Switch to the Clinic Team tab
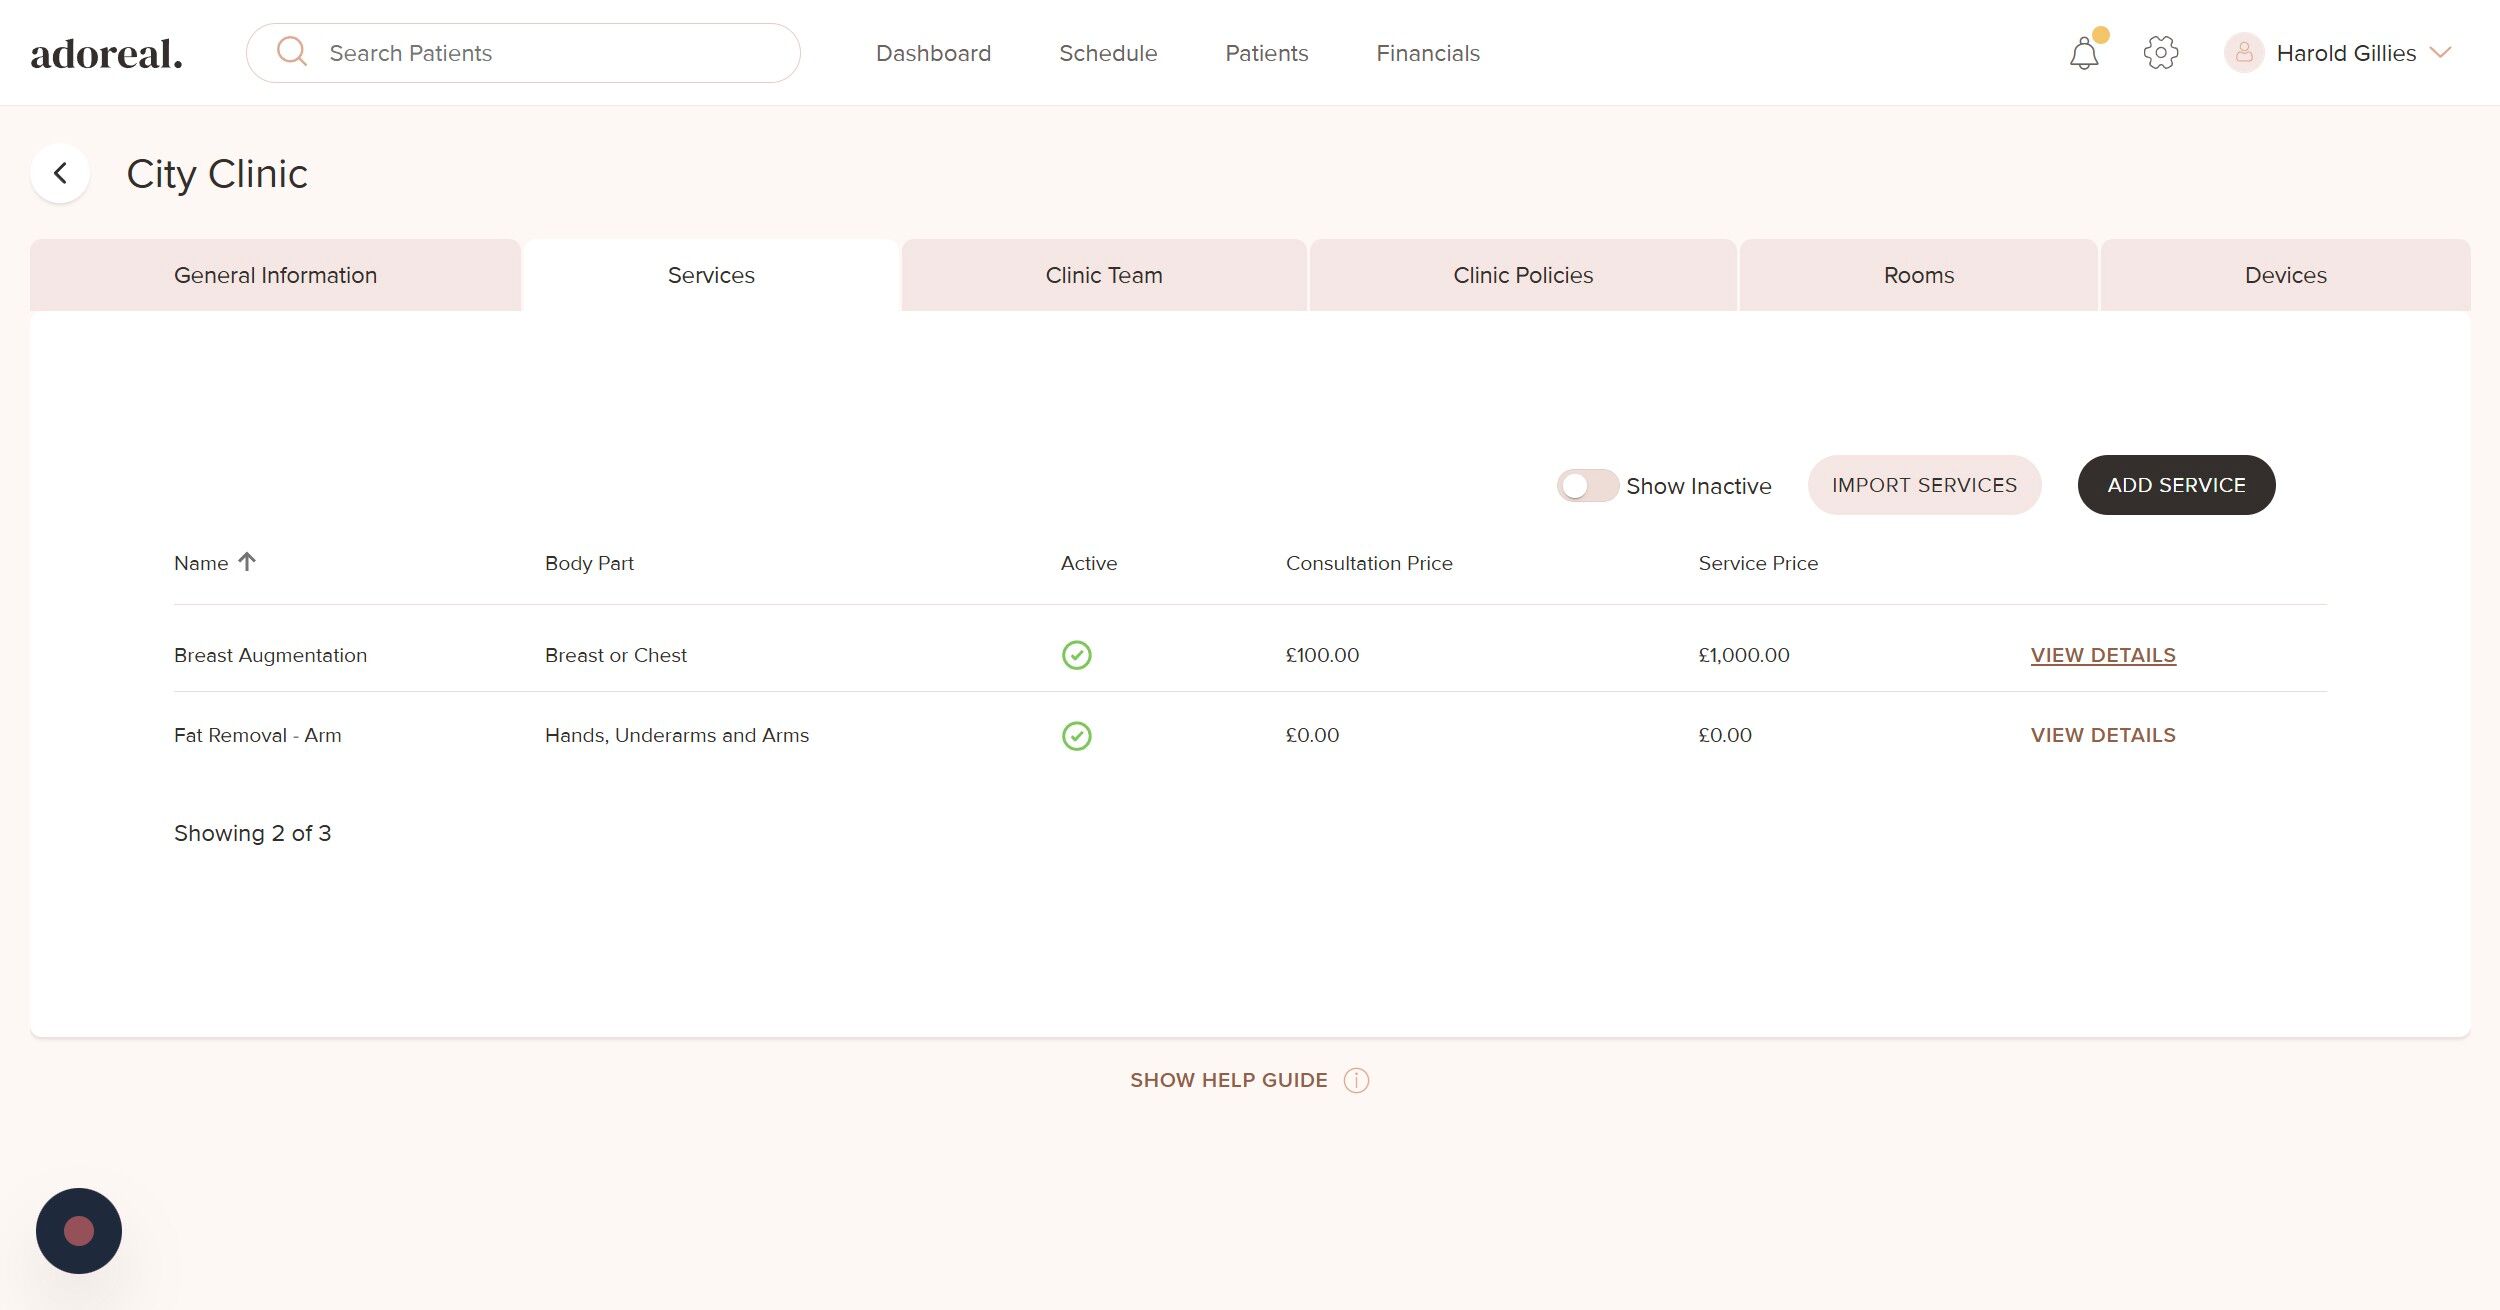The height and width of the screenshot is (1310, 2500). click(1103, 275)
